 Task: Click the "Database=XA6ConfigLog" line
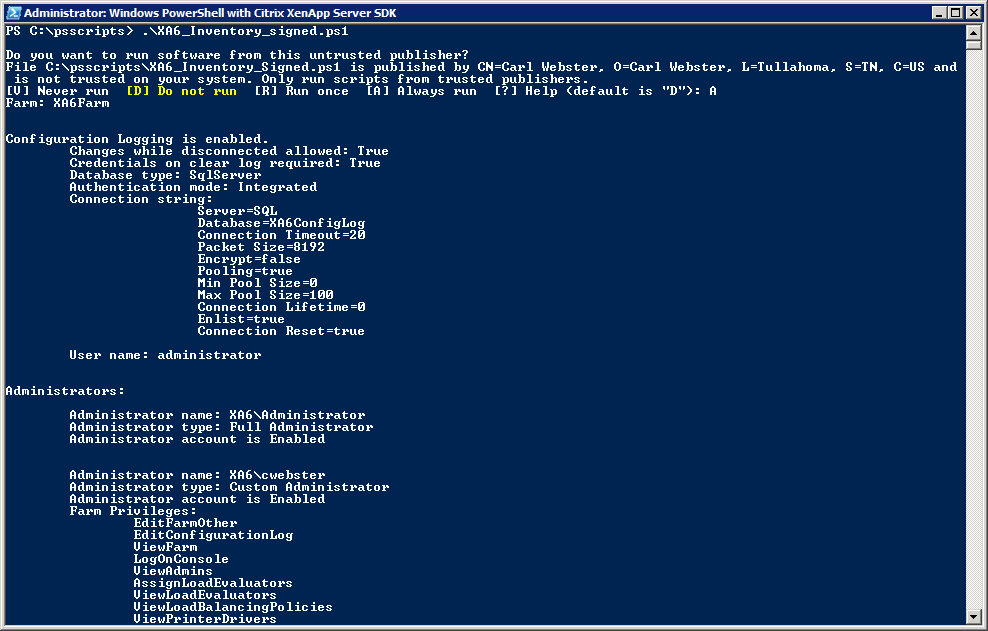[281, 223]
